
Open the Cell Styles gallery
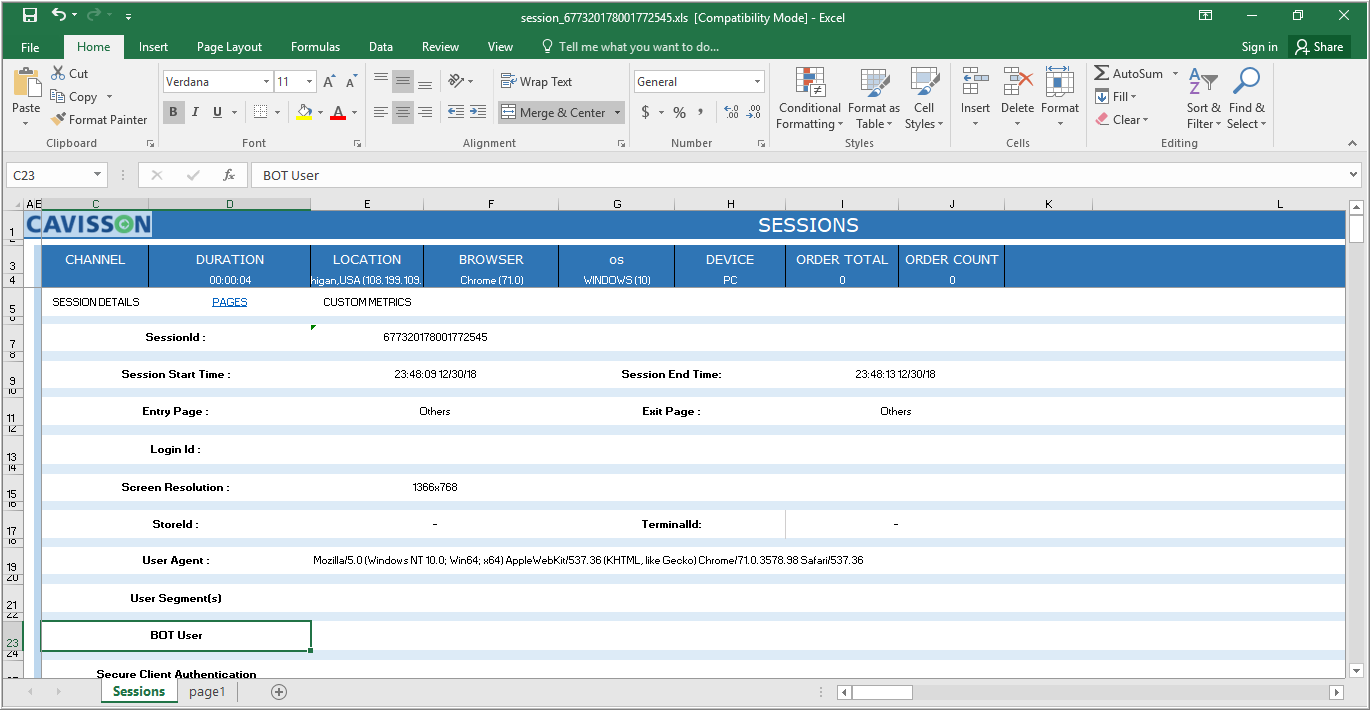click(x=924, y=98)
